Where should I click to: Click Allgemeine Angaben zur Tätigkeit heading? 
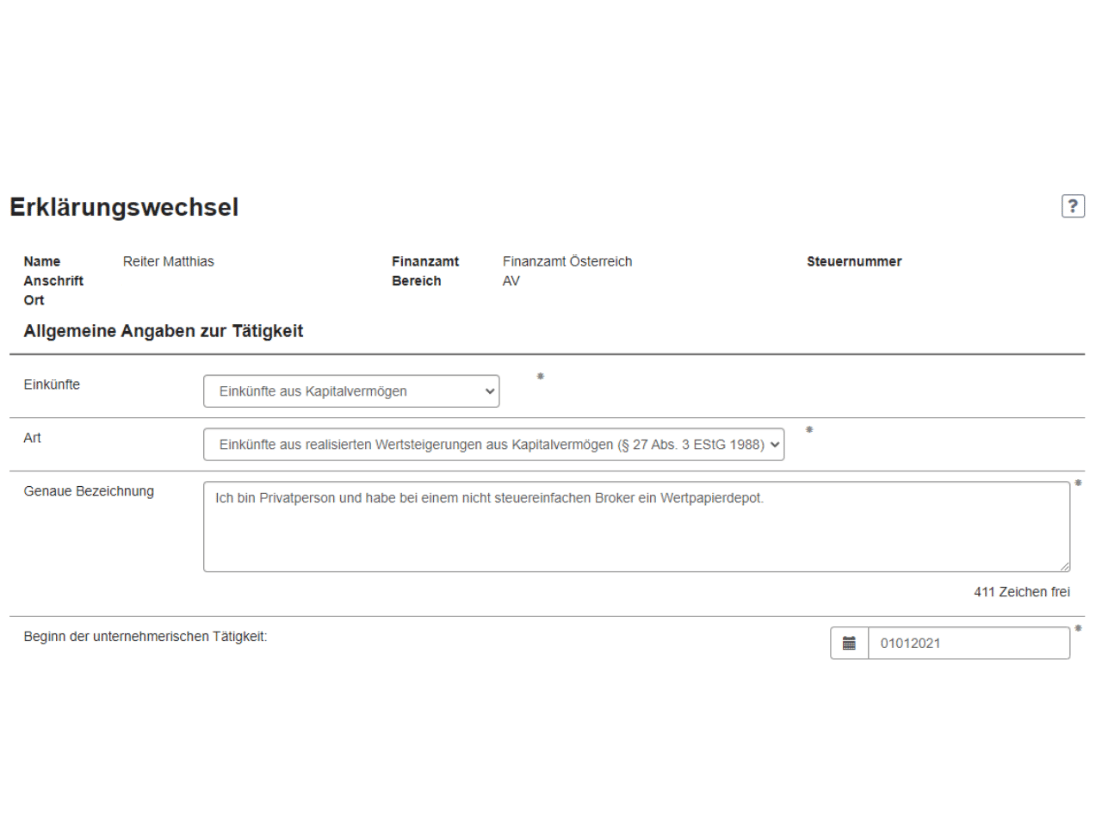click(x=163, y=331)
